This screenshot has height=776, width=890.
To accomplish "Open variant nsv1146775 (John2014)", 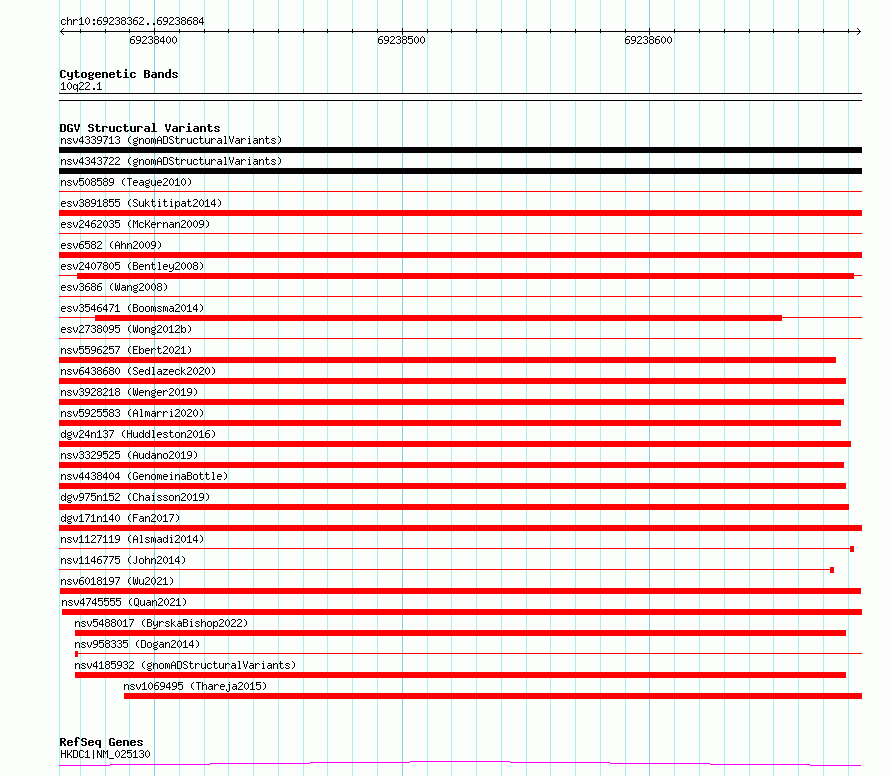I will pos(123,560).
